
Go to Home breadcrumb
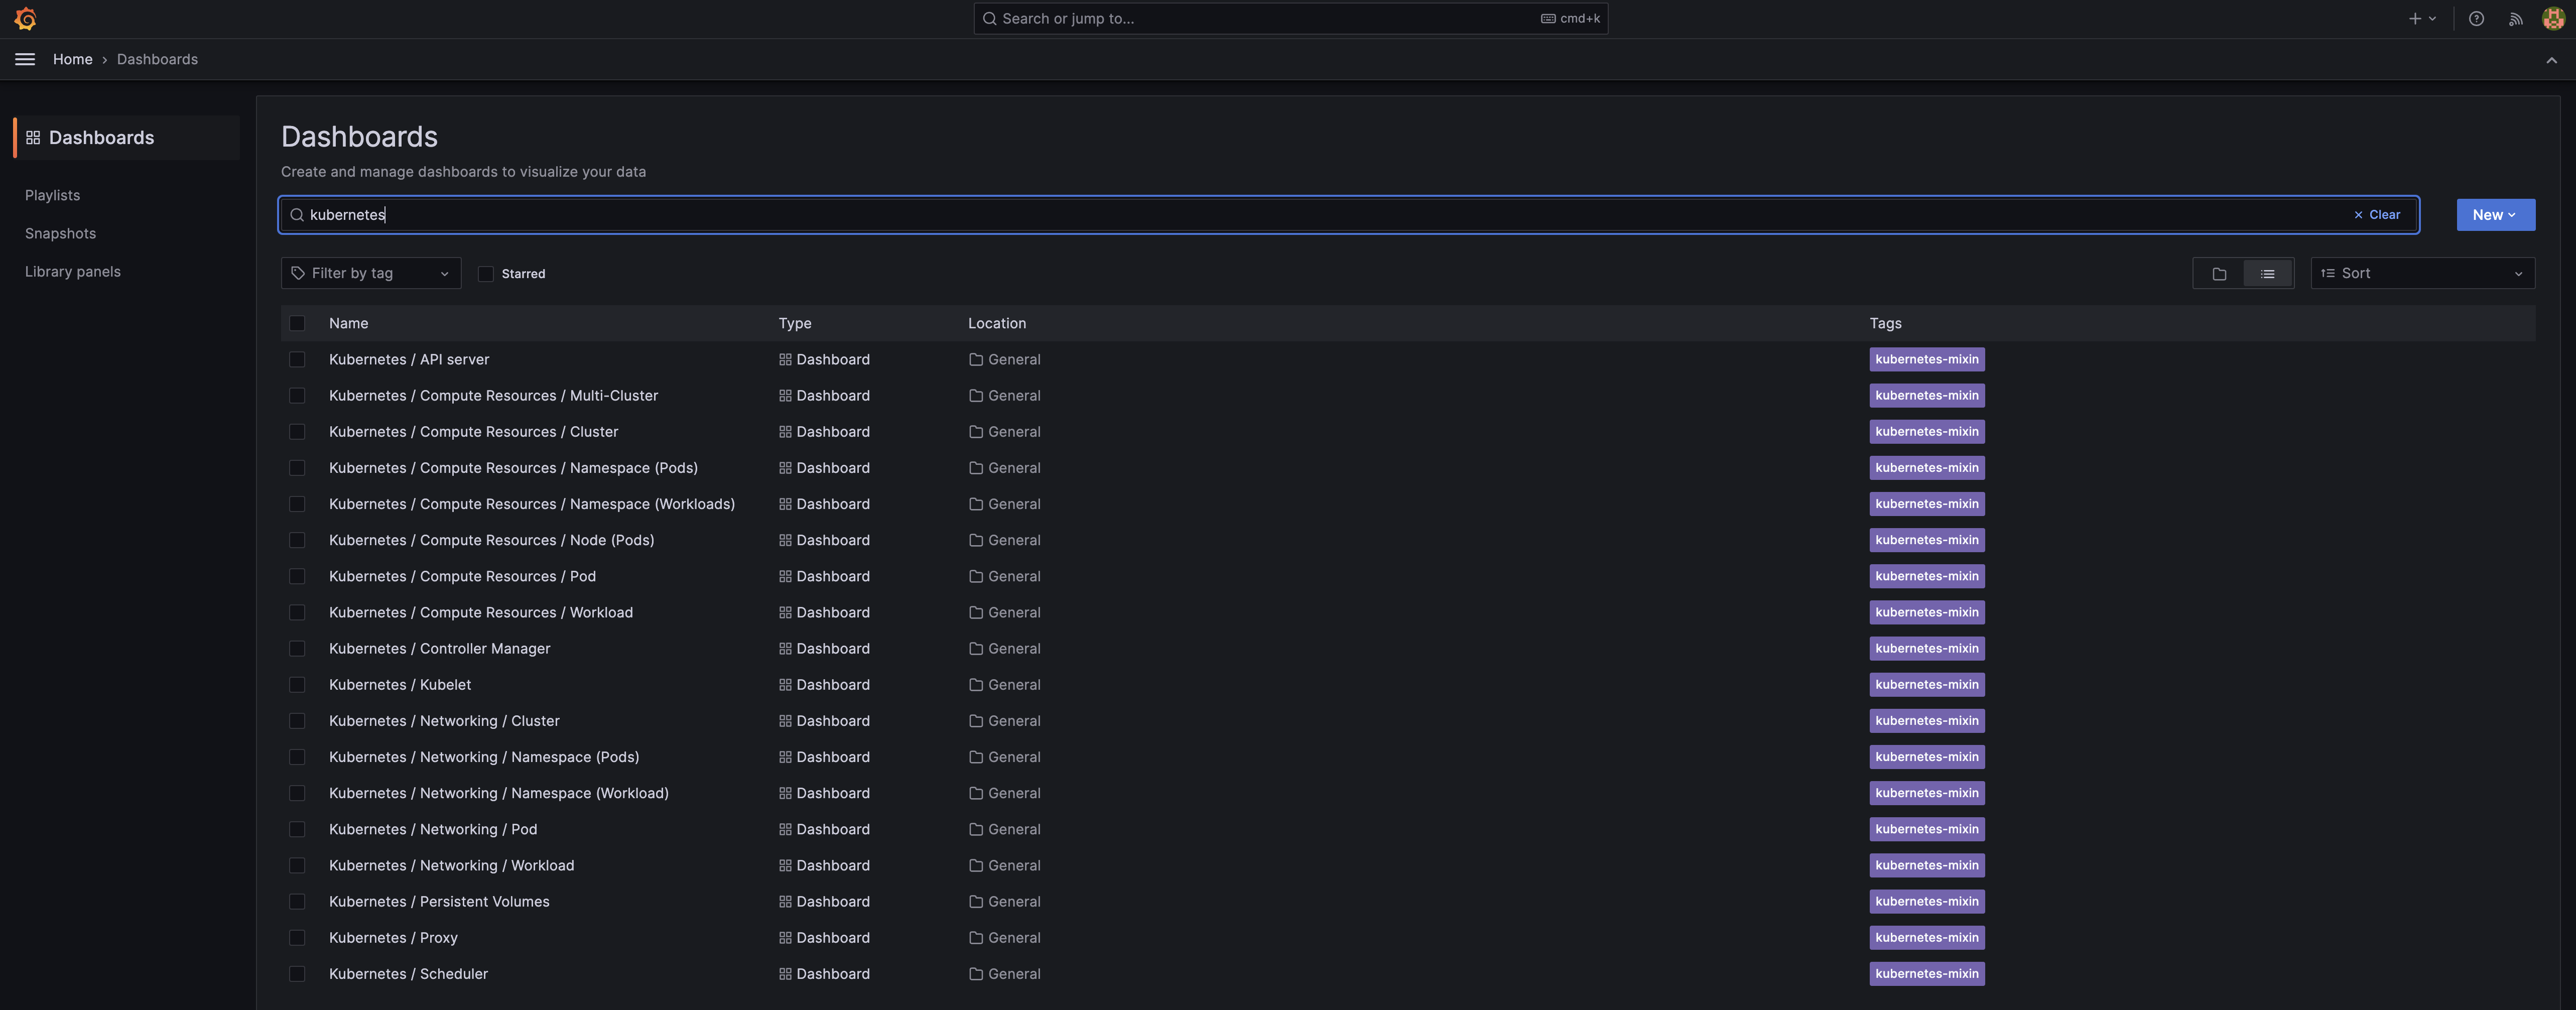72,60
